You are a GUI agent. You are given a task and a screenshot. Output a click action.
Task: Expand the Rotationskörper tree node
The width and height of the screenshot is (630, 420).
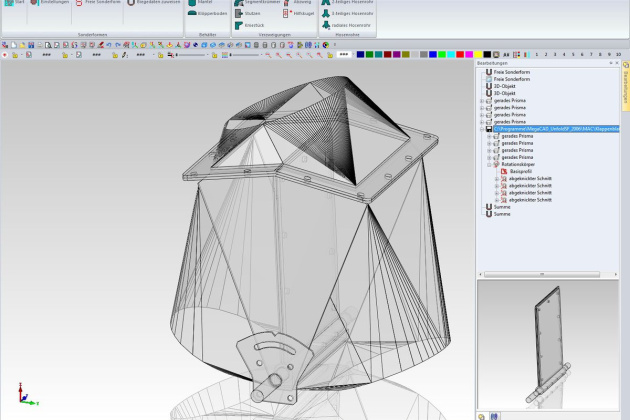pyautogui.click(x=489, y=164)
